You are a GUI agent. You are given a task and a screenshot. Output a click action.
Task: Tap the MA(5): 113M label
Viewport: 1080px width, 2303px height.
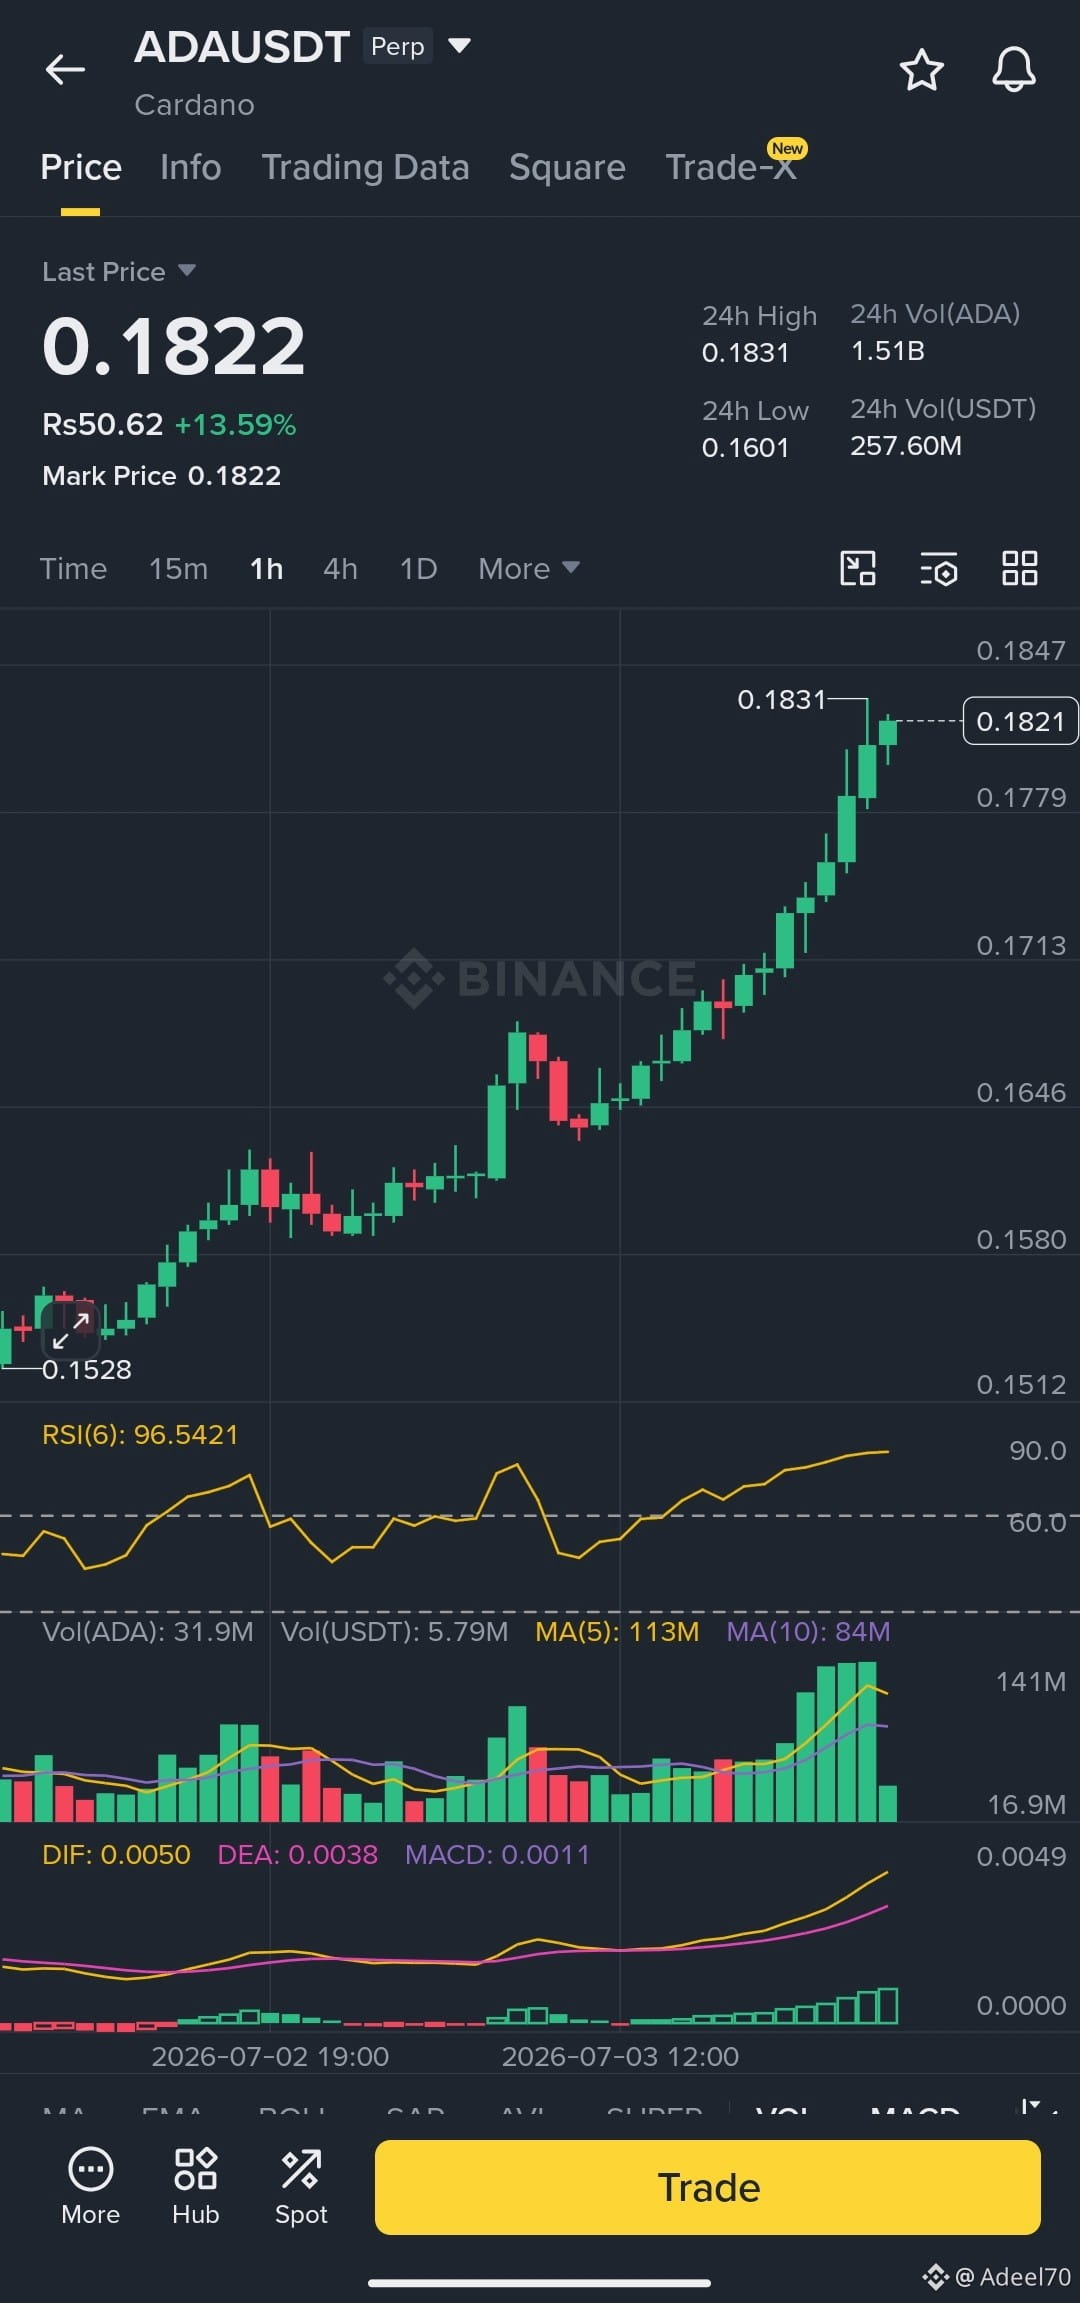tap(617, 1631)
